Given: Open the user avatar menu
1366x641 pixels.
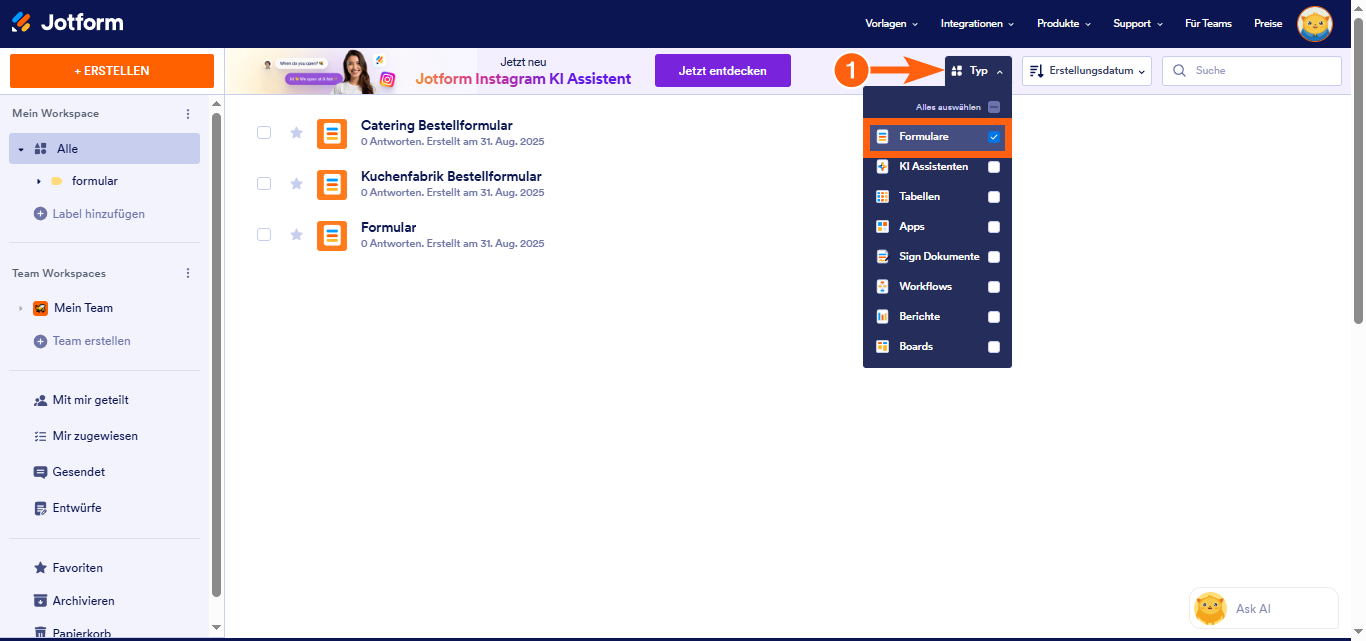Looking at the screenshot, I should coord(1314,24).
